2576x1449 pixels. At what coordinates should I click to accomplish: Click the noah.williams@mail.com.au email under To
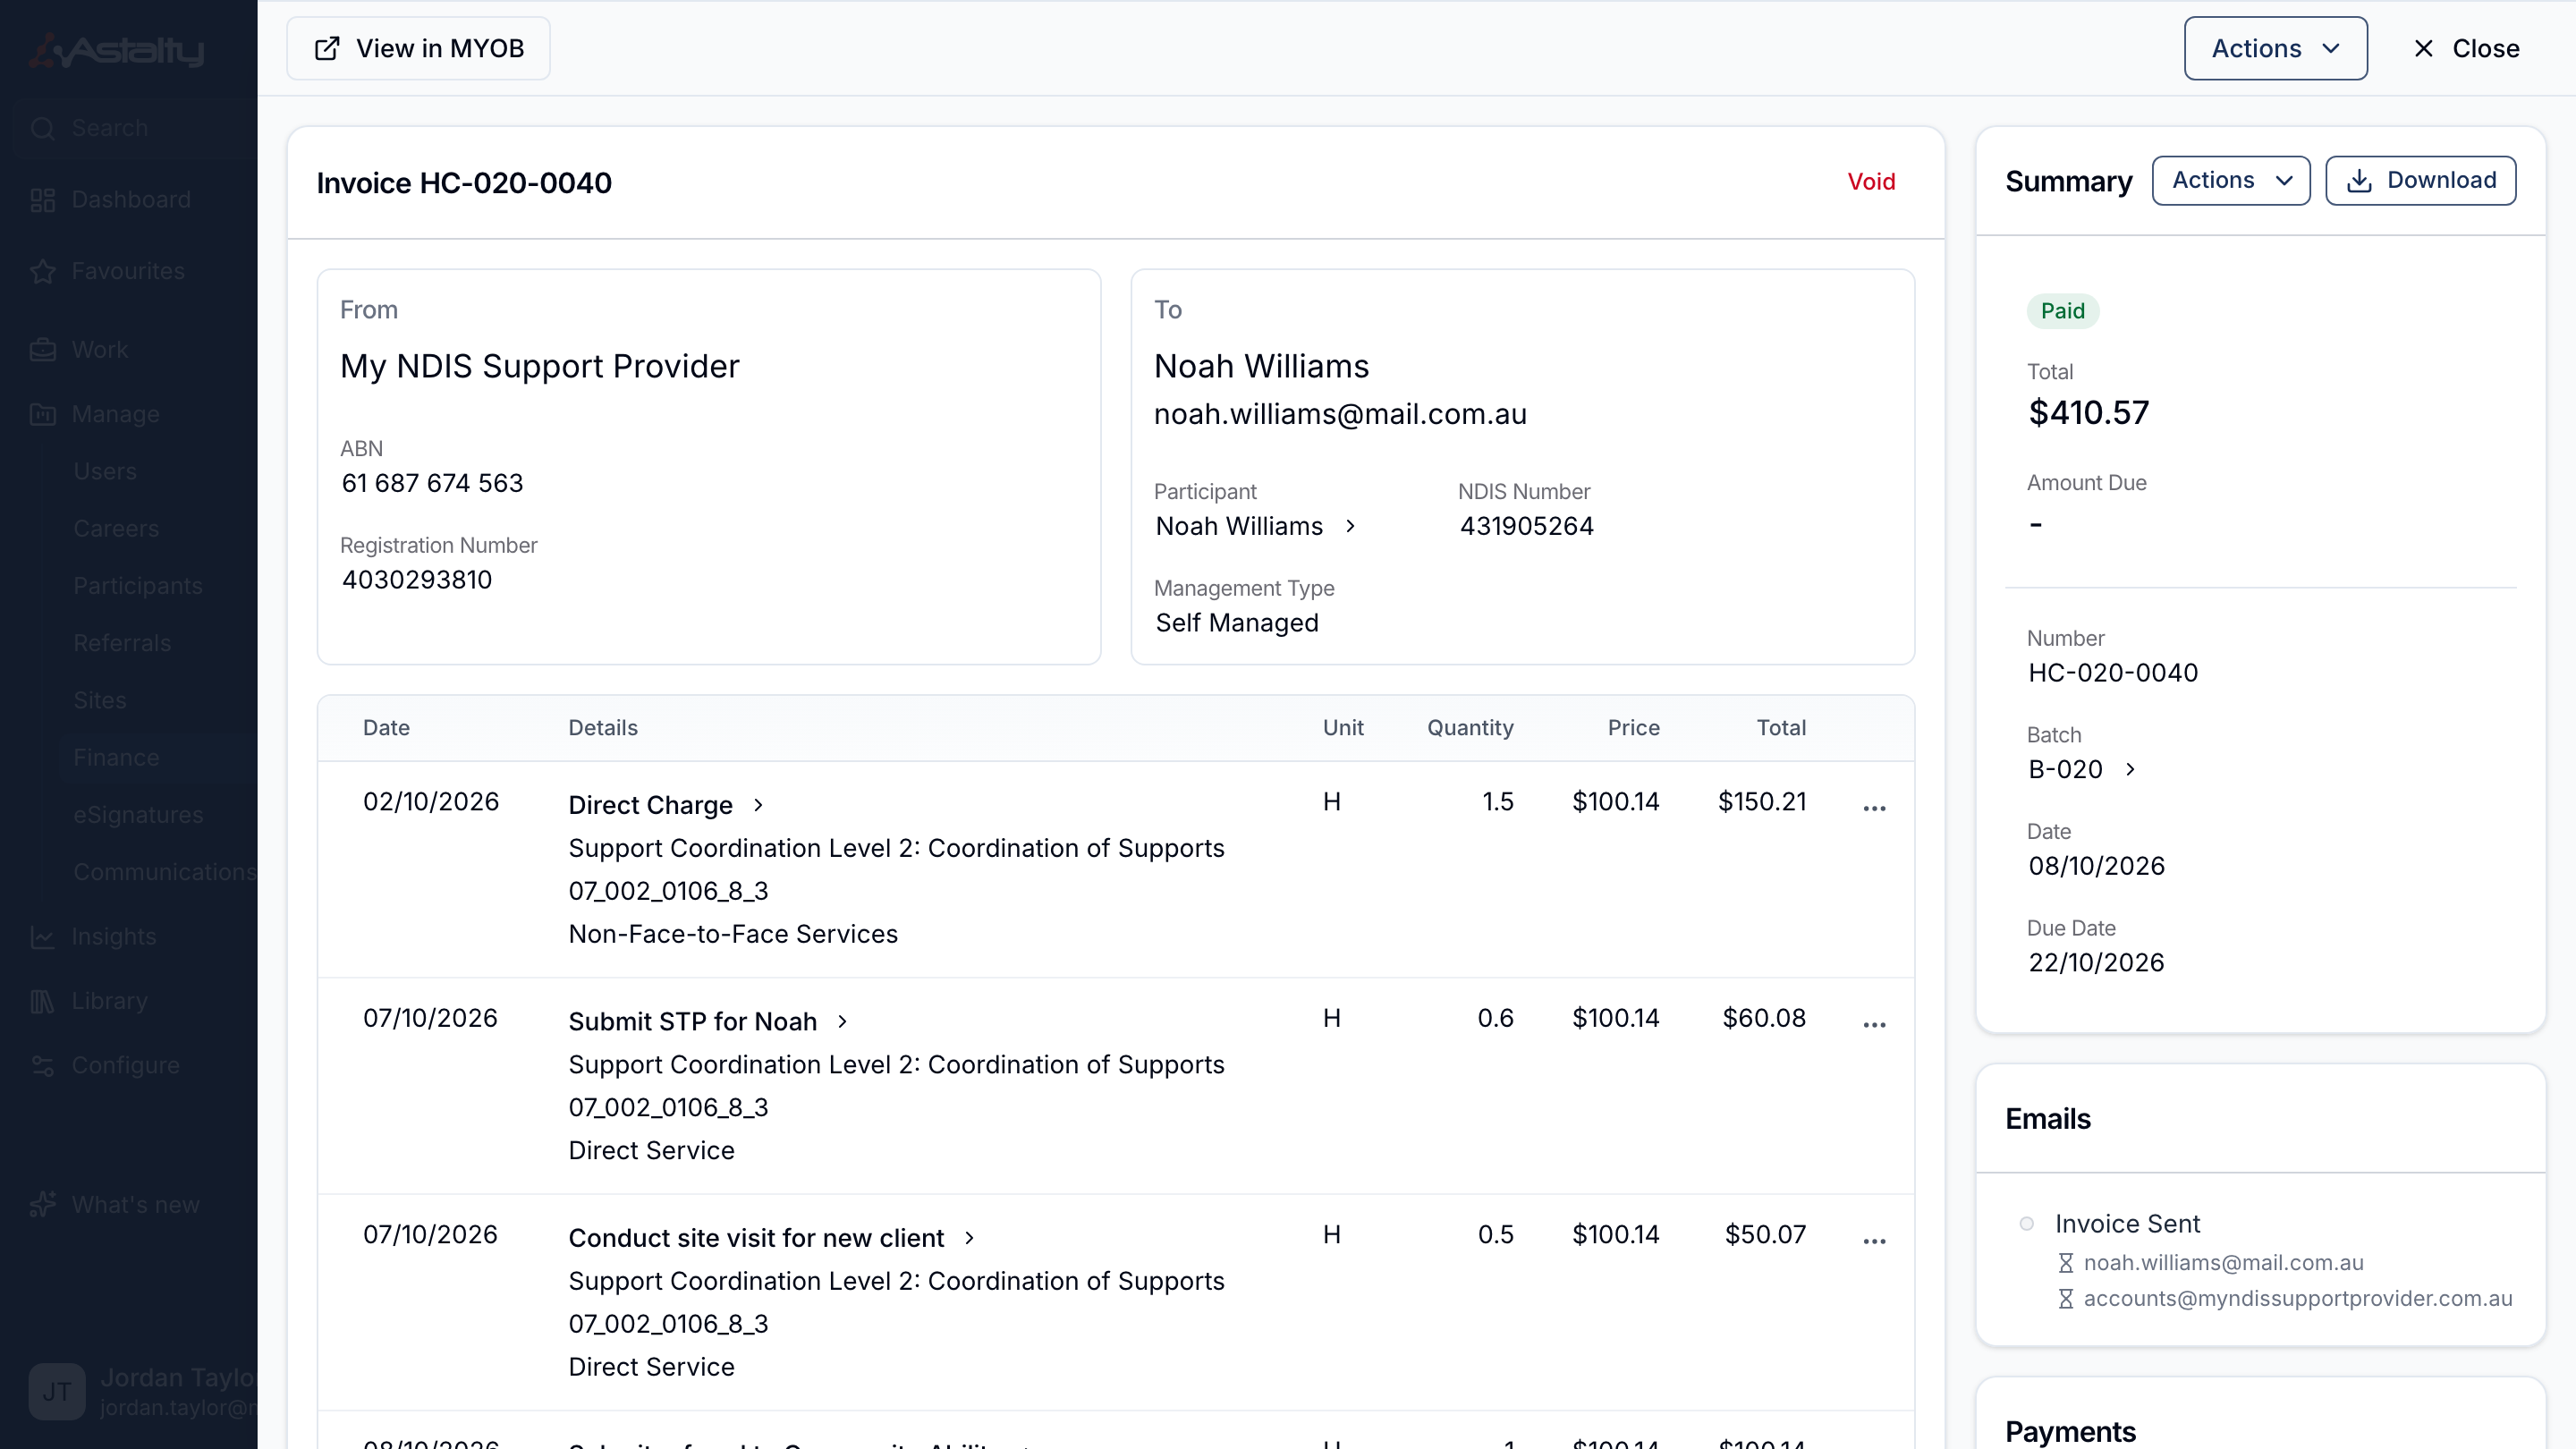(x=1340, y=414)
